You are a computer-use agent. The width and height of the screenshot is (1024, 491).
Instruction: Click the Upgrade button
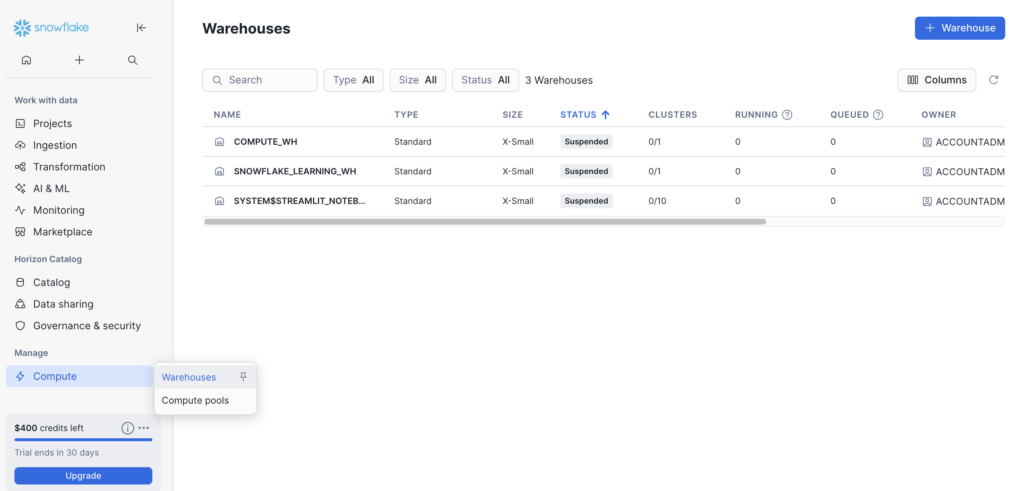pyautogui.click(x=83, y=476)
